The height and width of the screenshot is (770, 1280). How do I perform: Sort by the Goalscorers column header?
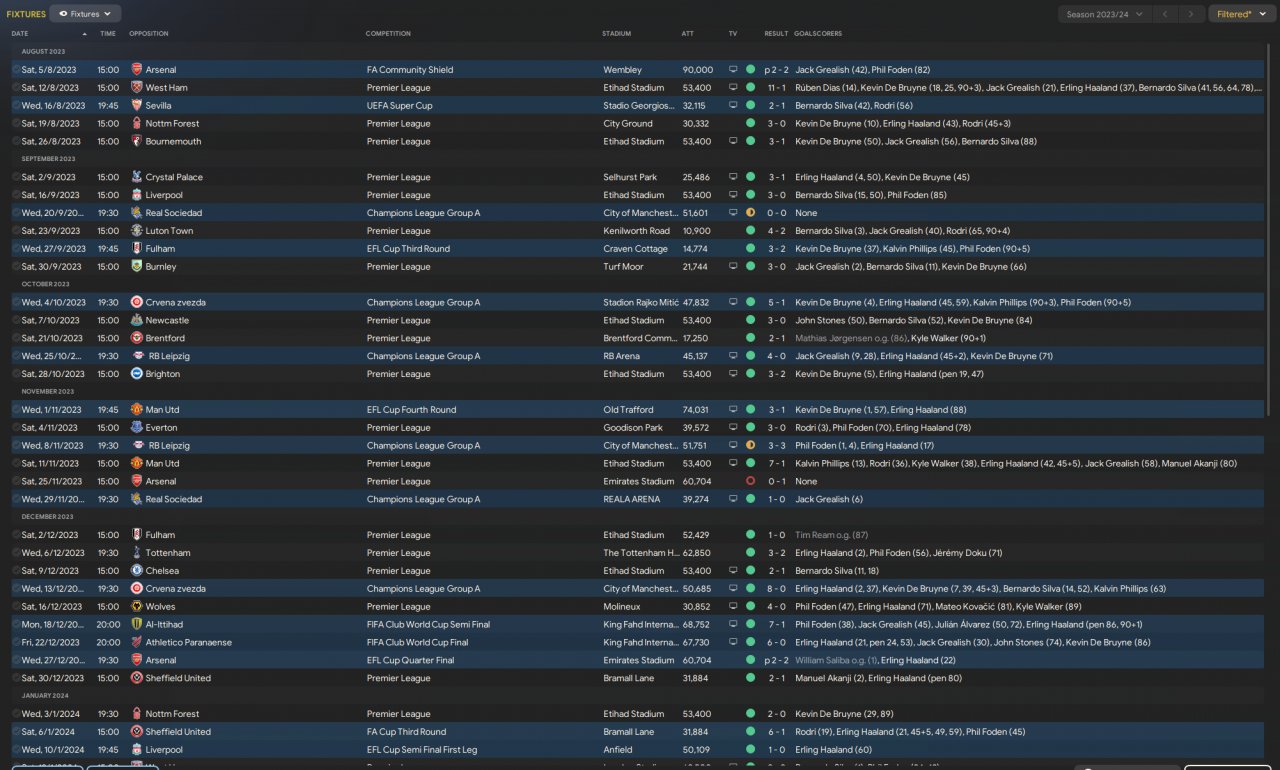click(x=818, y=34)
